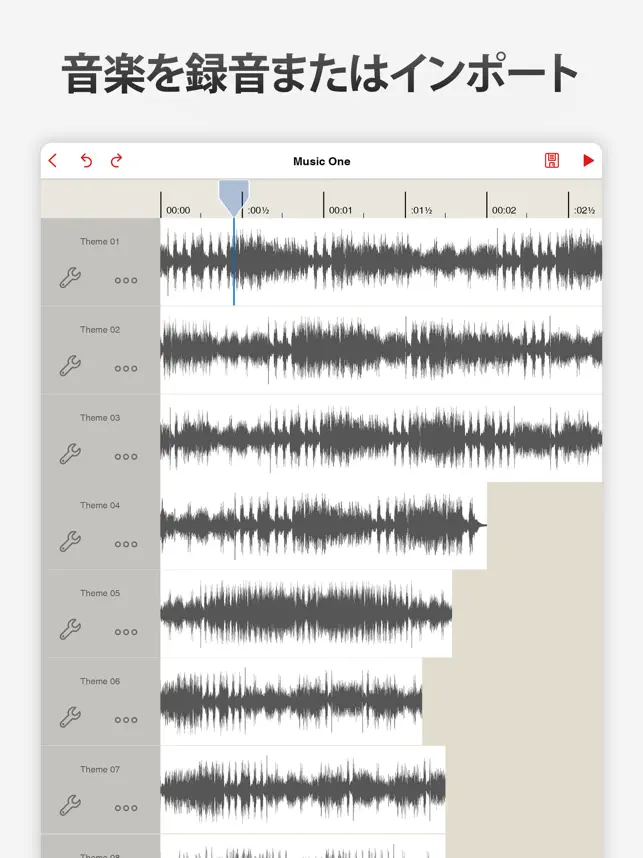Click the Theme 01 track label
Viewport: 643px width, 858px height.
[100, 241]
